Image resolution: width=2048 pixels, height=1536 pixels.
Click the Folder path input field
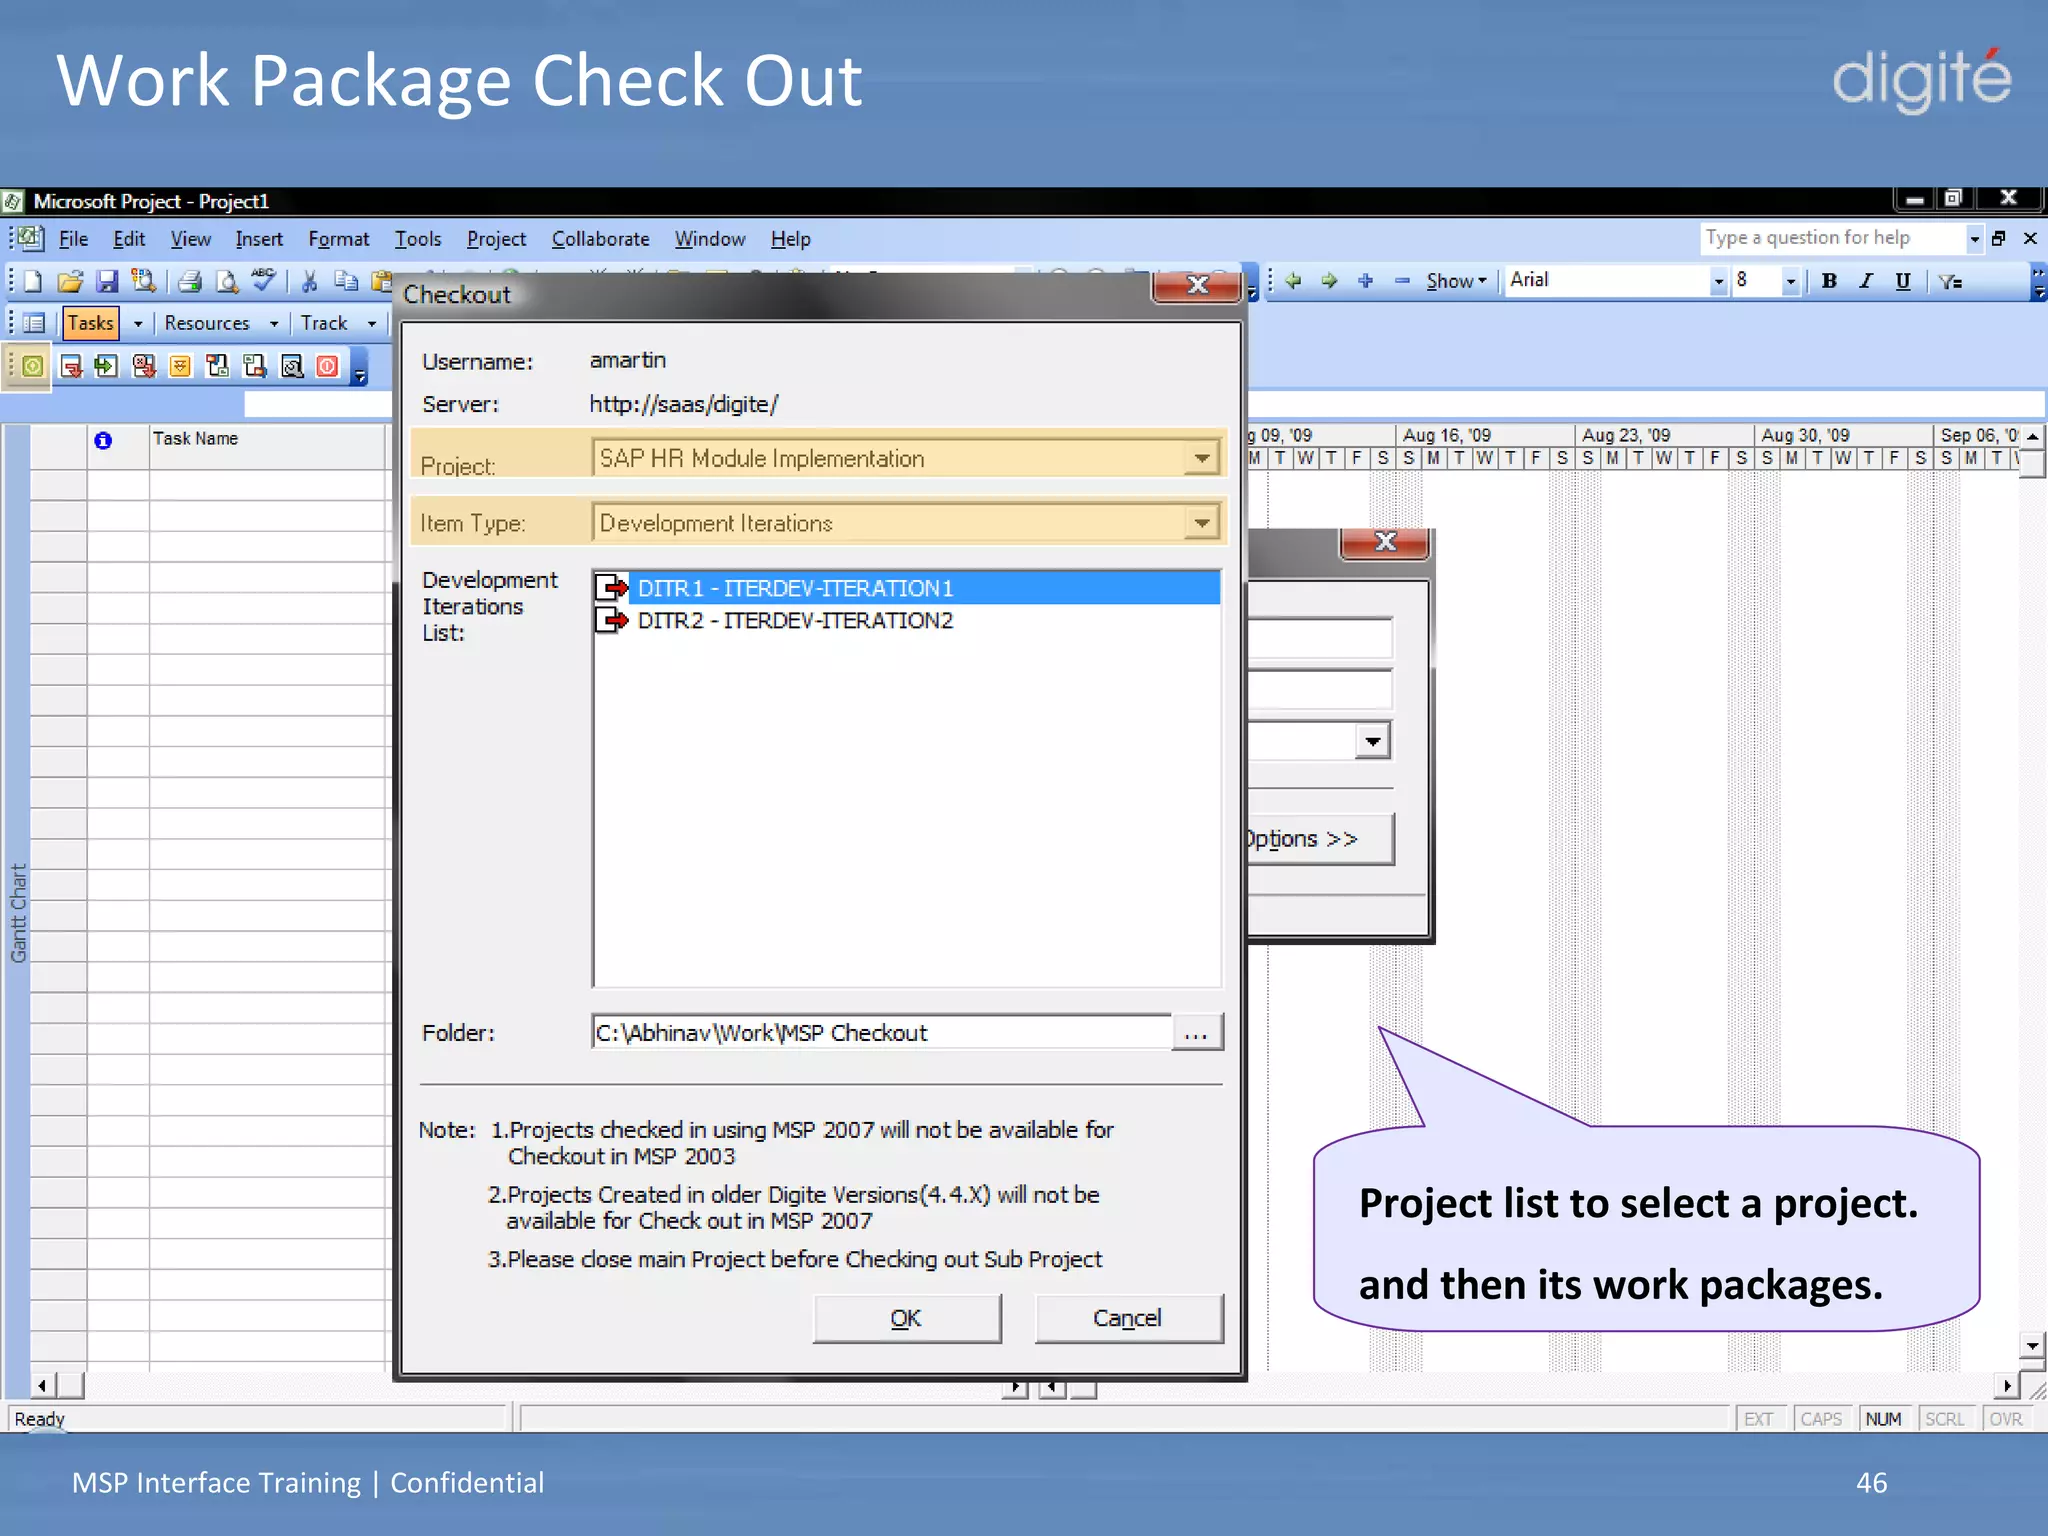[x=881, y=1032]
